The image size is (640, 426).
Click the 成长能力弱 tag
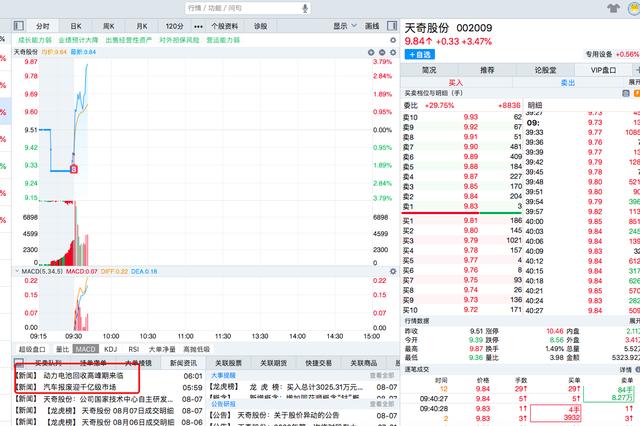35,40
